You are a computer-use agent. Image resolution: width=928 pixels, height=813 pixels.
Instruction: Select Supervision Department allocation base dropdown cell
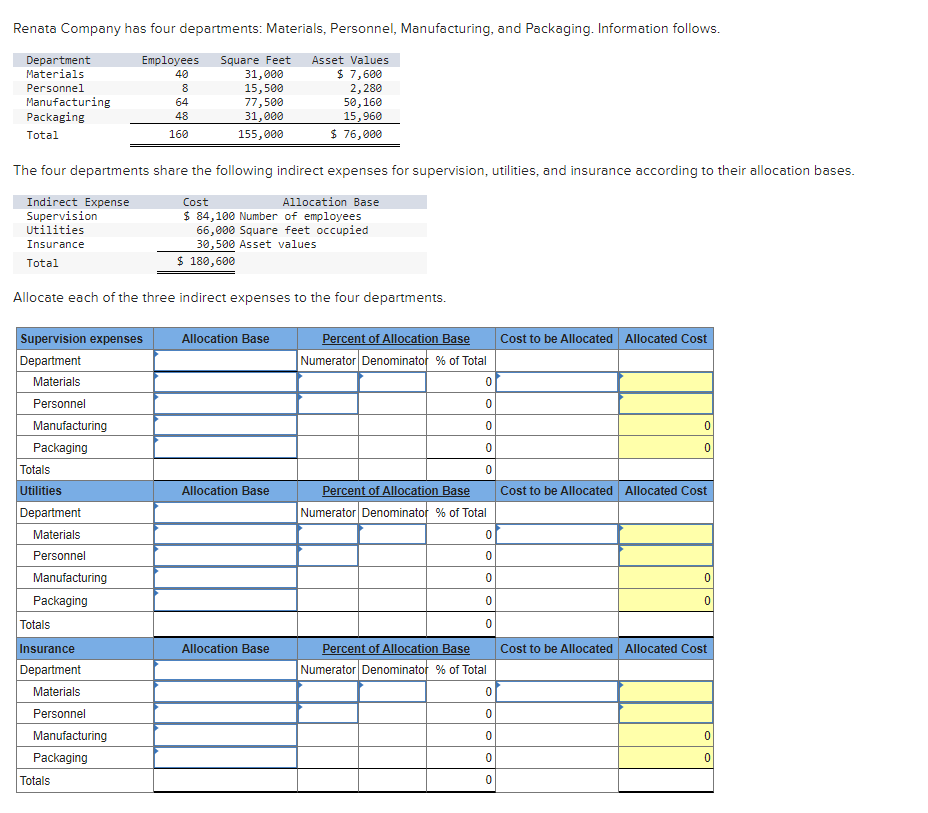point(225,360)
